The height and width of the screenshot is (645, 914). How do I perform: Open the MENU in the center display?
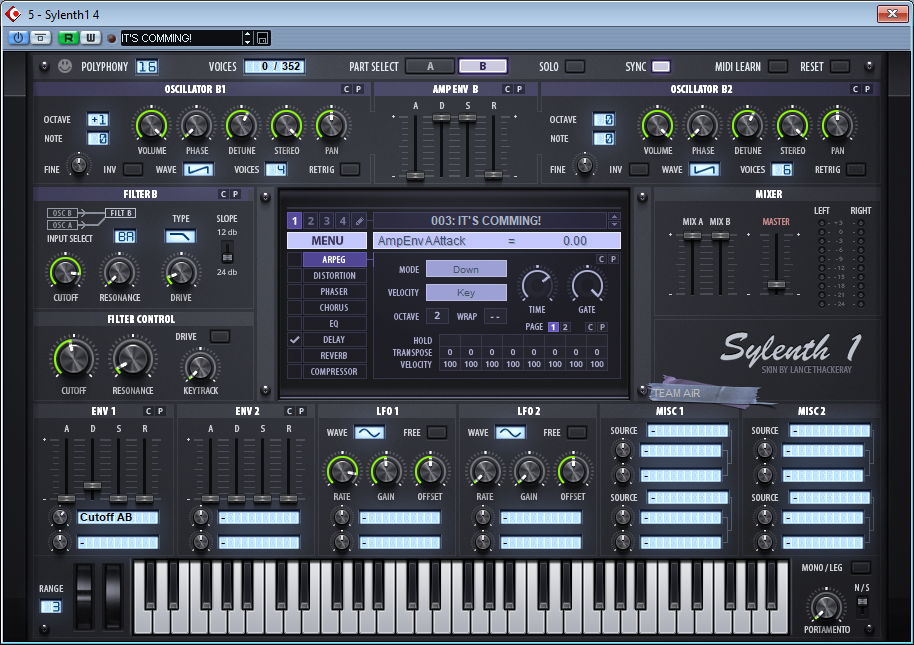tap(327, 241)
